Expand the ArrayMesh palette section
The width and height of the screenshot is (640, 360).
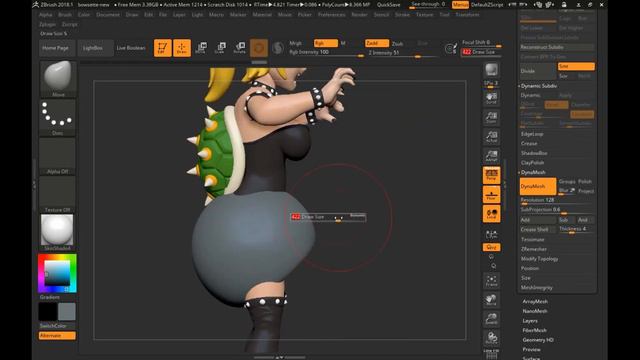(x=535, y=301)
